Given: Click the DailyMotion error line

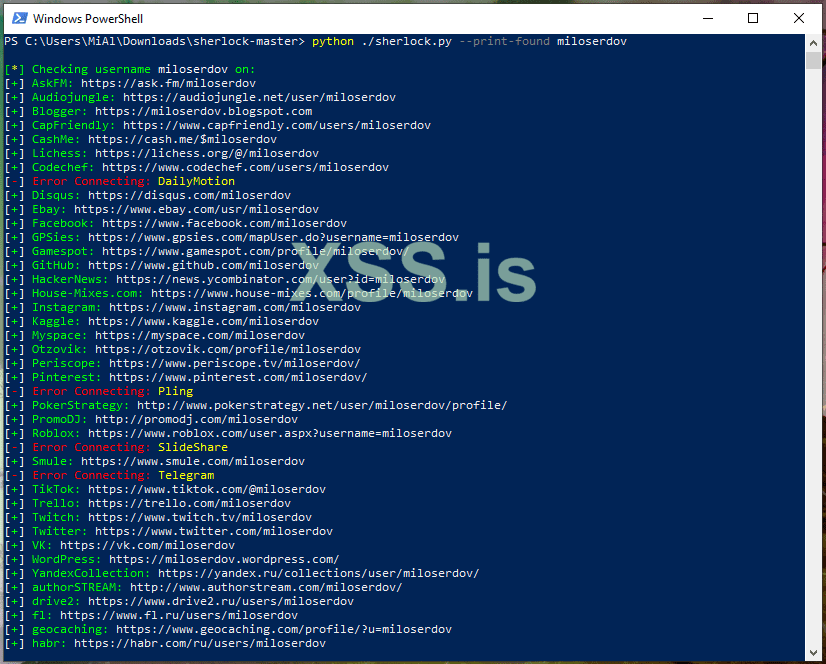Looking at the screenshot, I should (120, 181).
